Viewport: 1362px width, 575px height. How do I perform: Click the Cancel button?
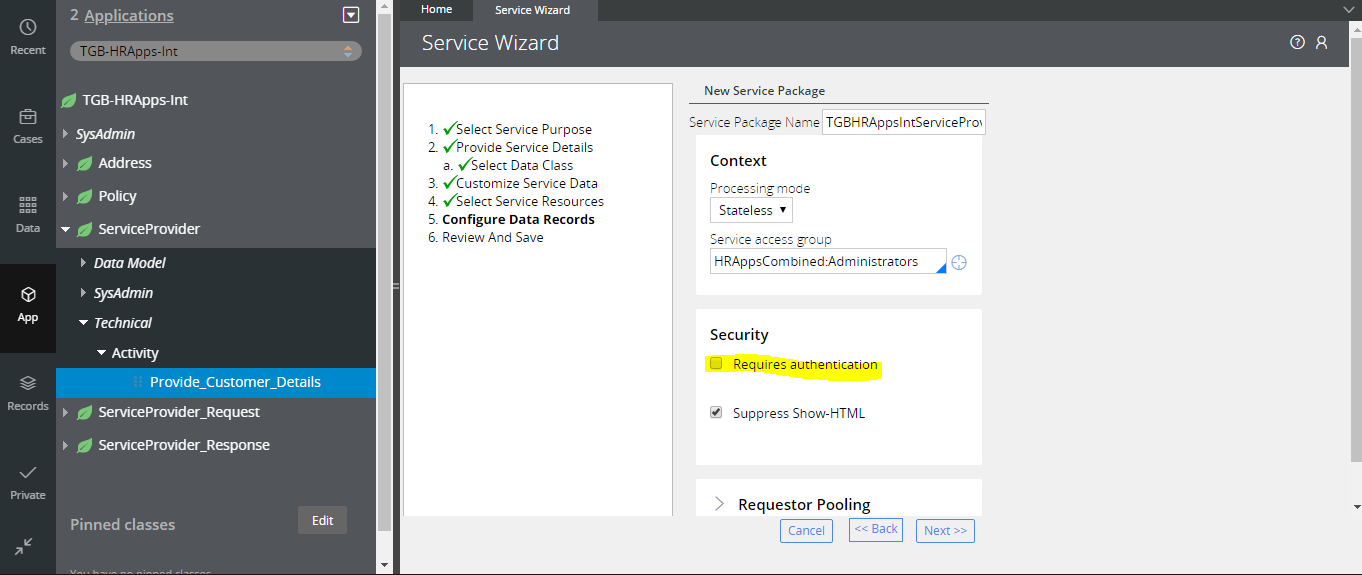(x=806, y=530)
